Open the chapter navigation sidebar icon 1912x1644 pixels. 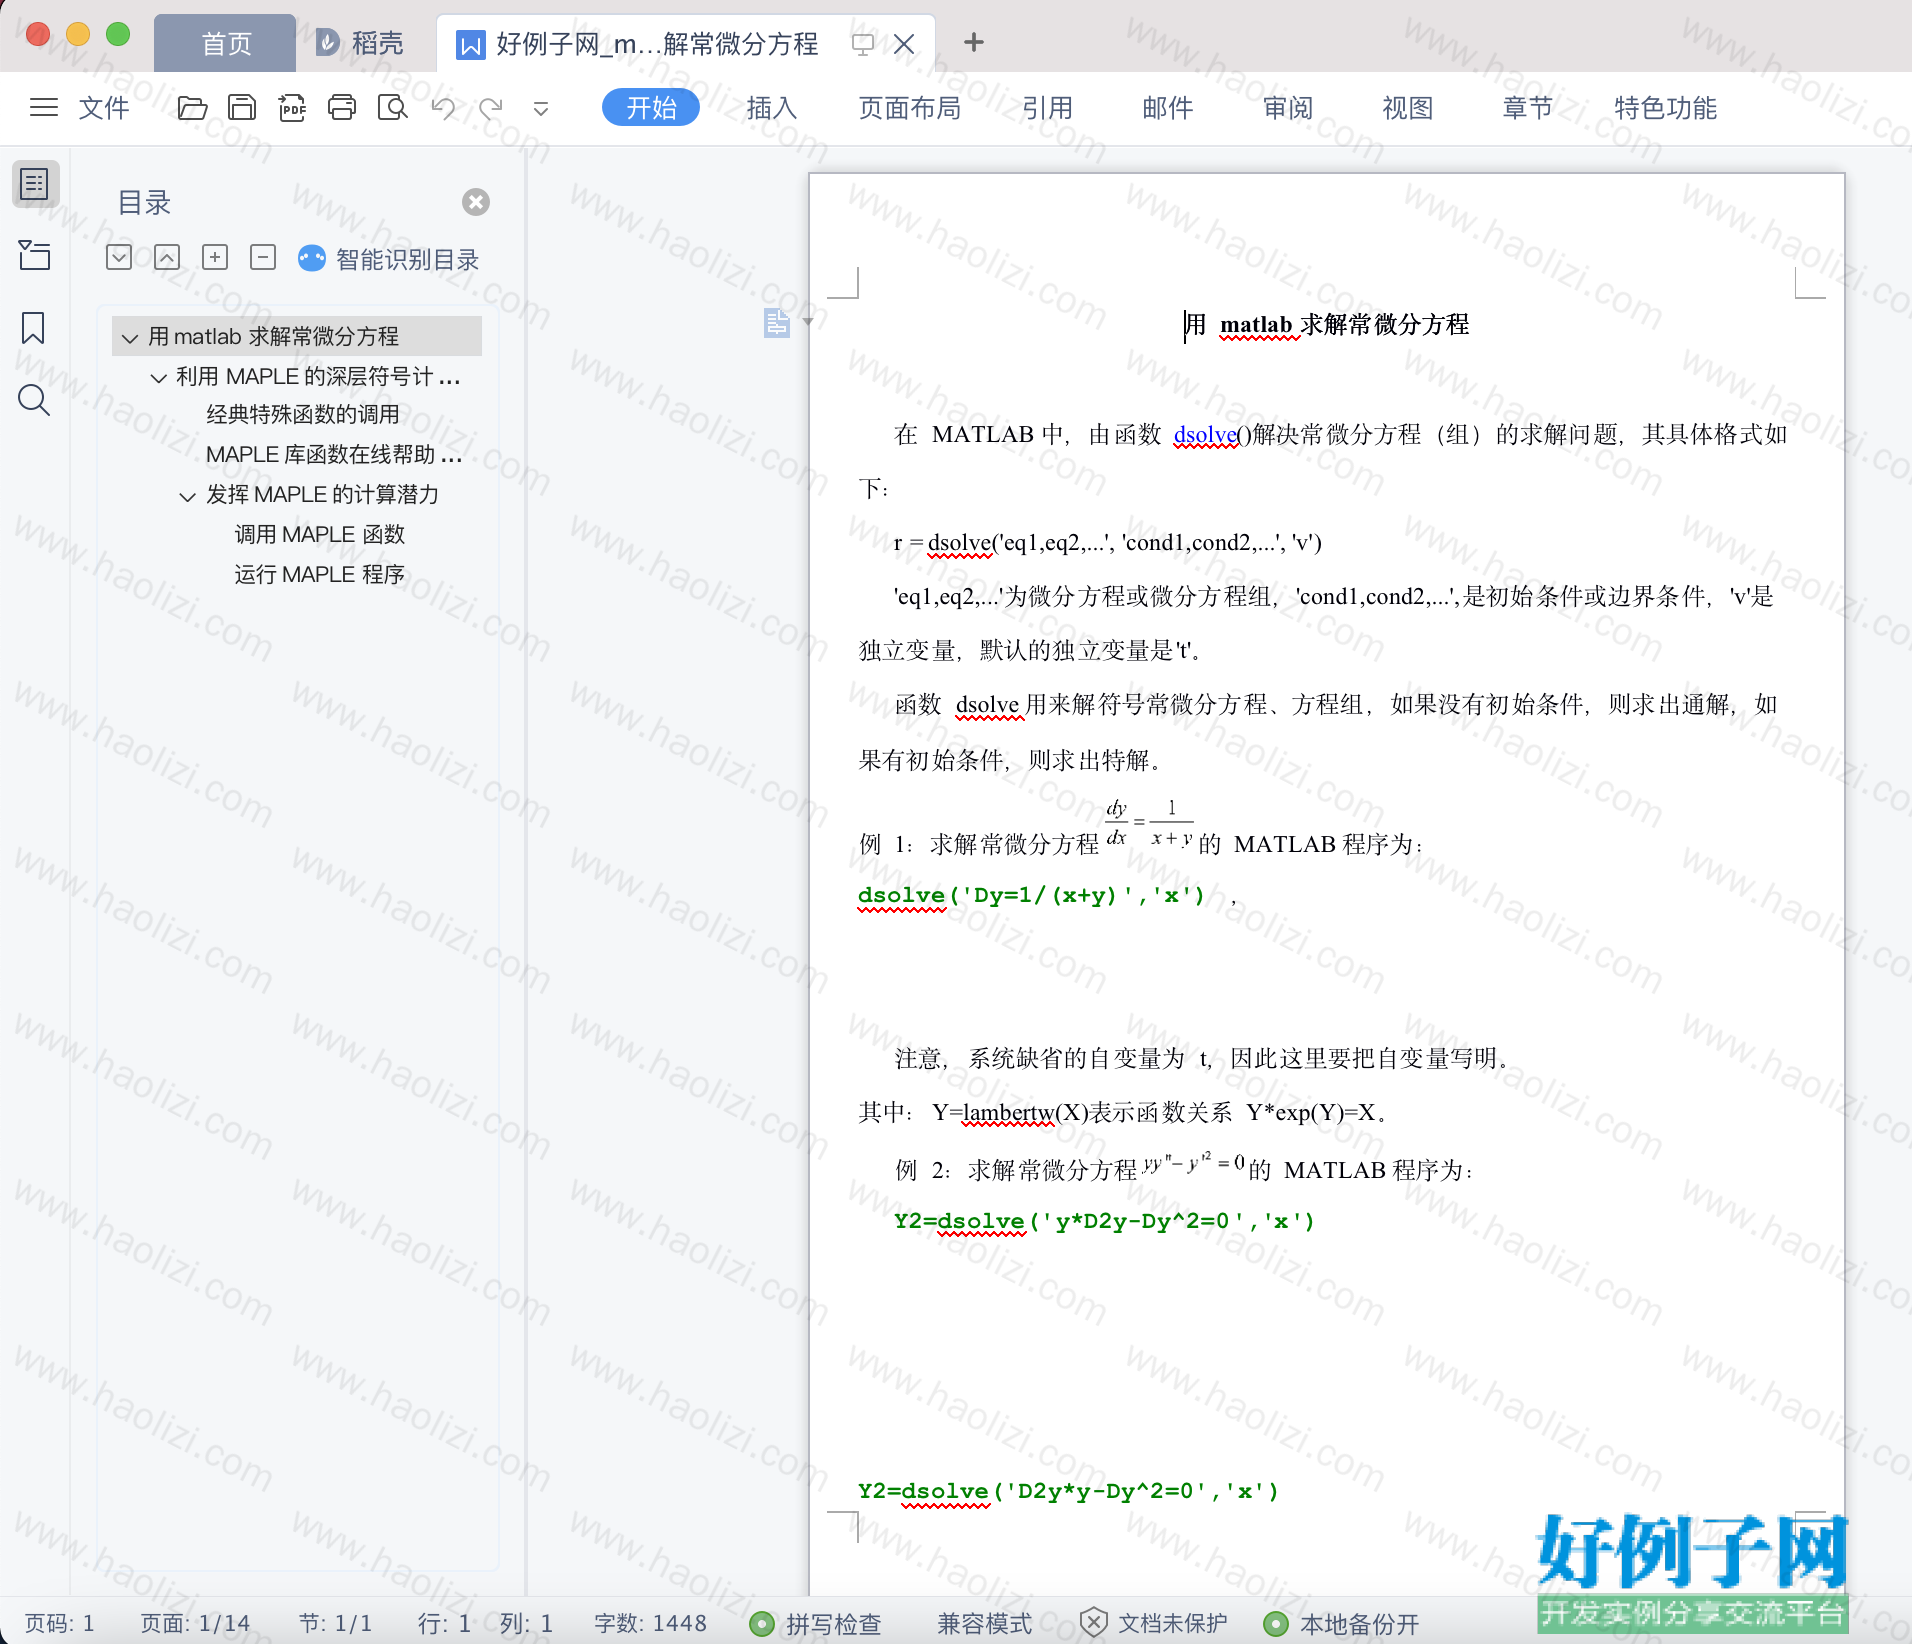point(35,255)
